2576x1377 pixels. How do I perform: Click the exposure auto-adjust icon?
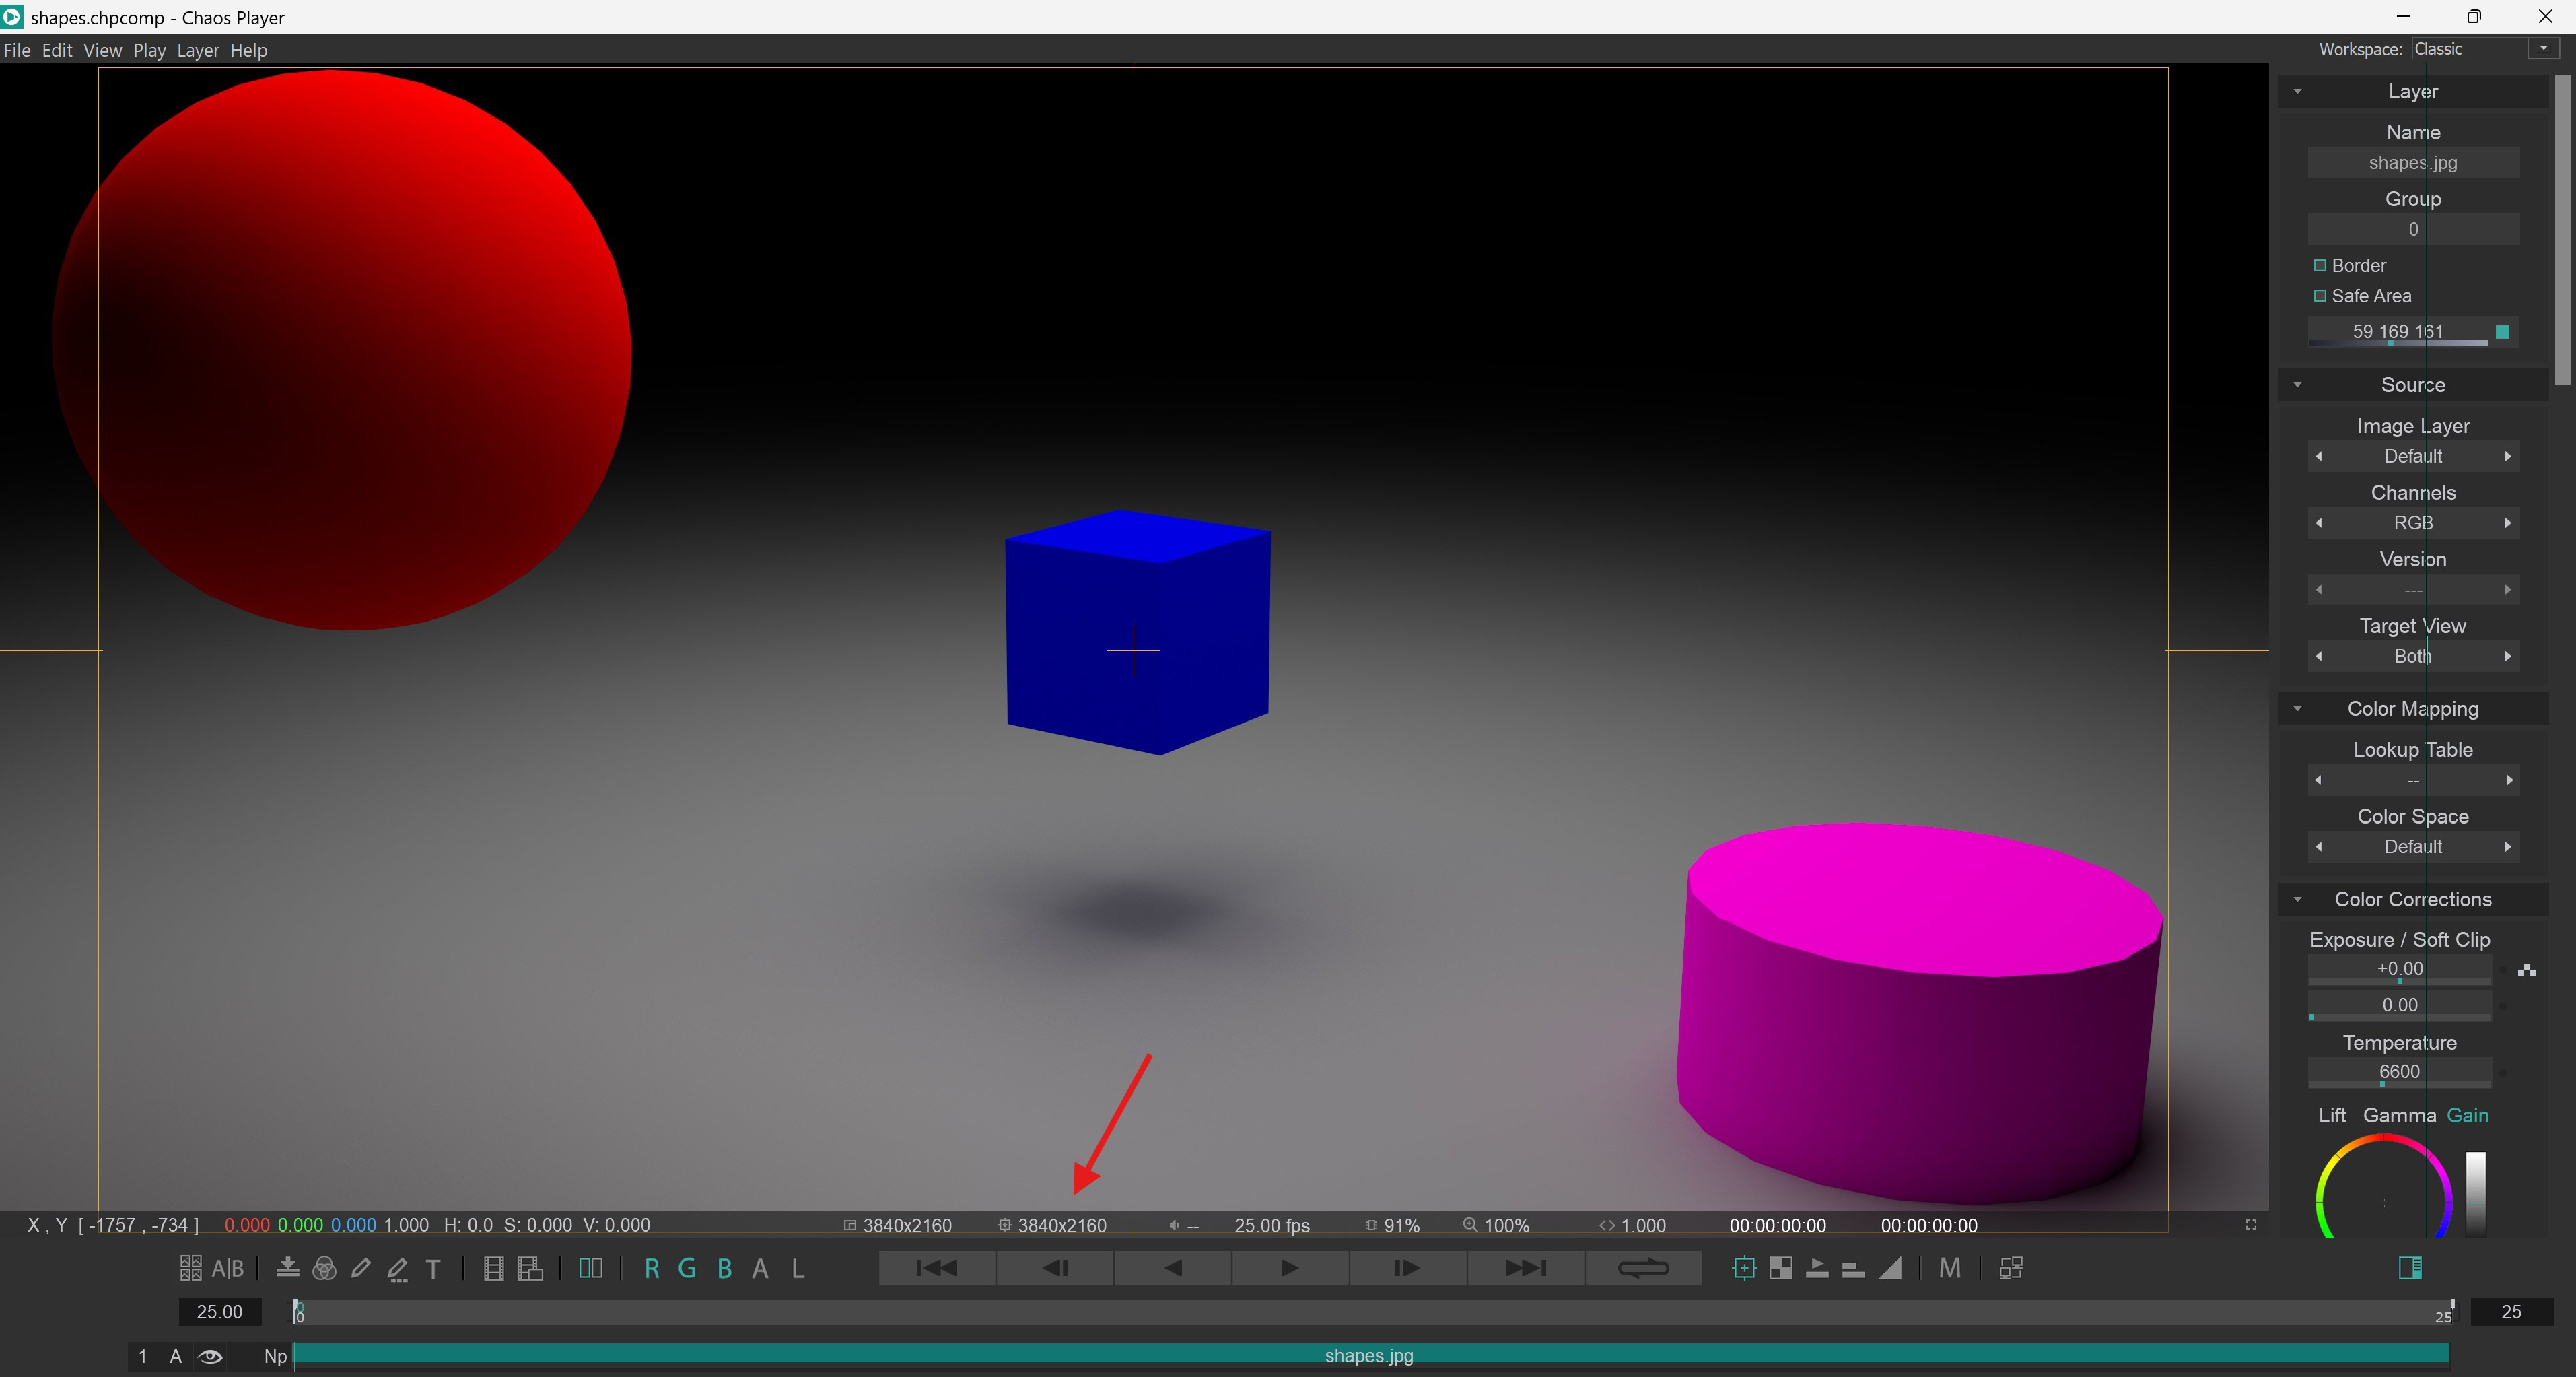pos(2527,969)
